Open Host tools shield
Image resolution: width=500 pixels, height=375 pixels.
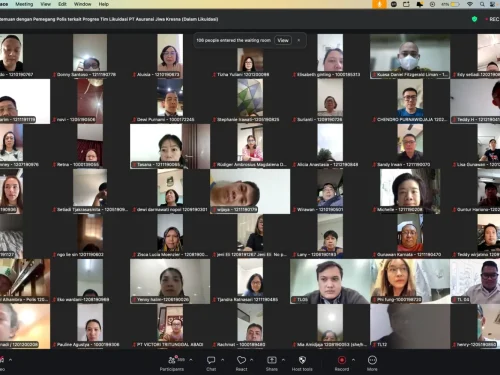click(x=302, y=363)
